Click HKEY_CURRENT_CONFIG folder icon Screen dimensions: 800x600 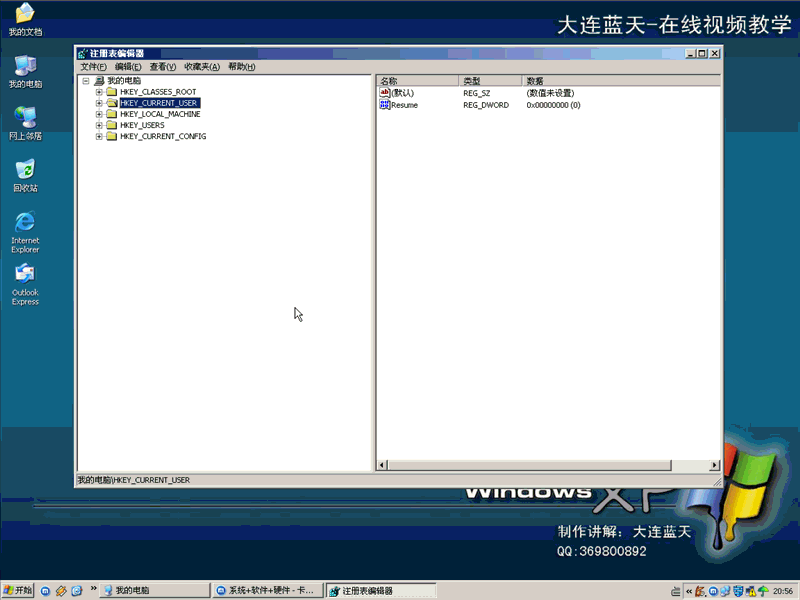(x=112, y=136)
